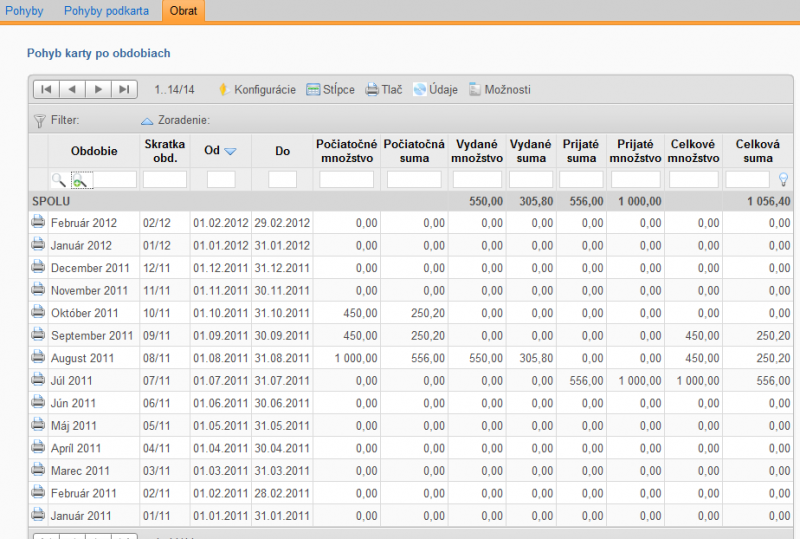Print the Marec 2011 row

38,470
